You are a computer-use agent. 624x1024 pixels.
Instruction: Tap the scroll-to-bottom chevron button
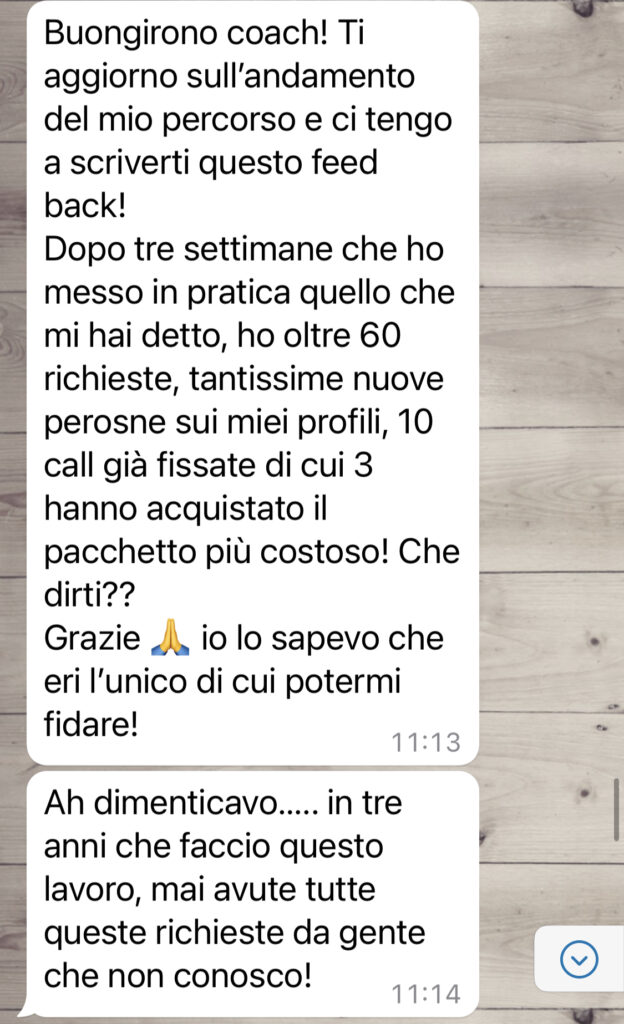click(x=579, y=959)
